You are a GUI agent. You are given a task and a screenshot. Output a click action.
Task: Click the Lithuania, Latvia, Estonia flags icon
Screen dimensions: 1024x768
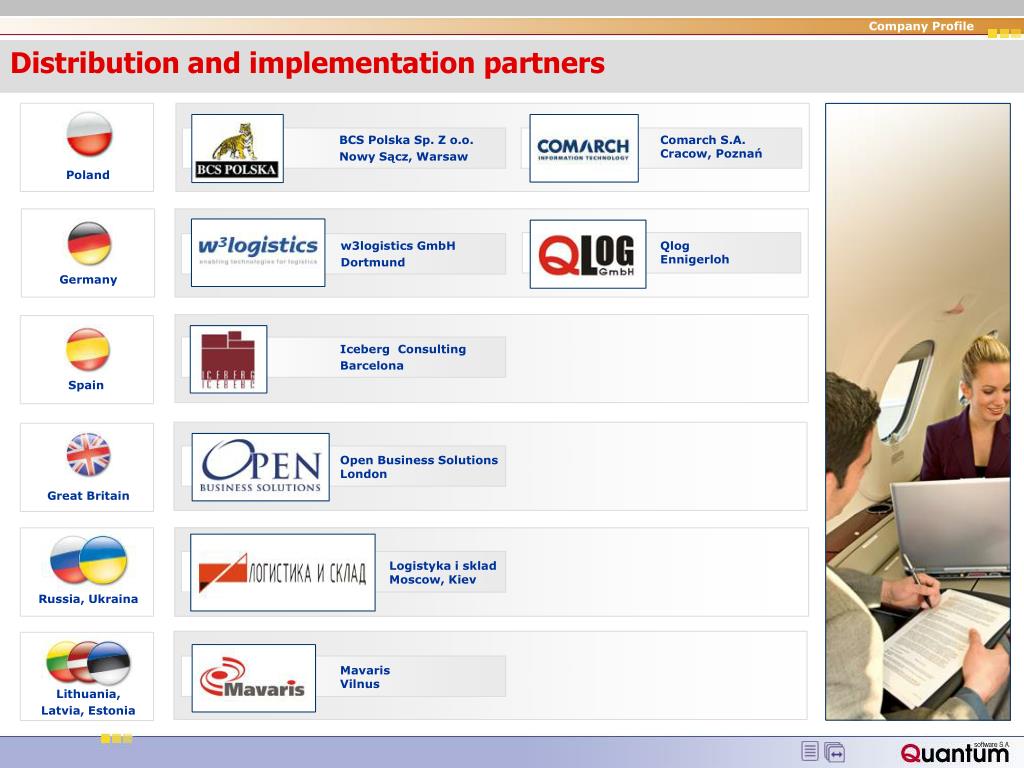(88, 662)
